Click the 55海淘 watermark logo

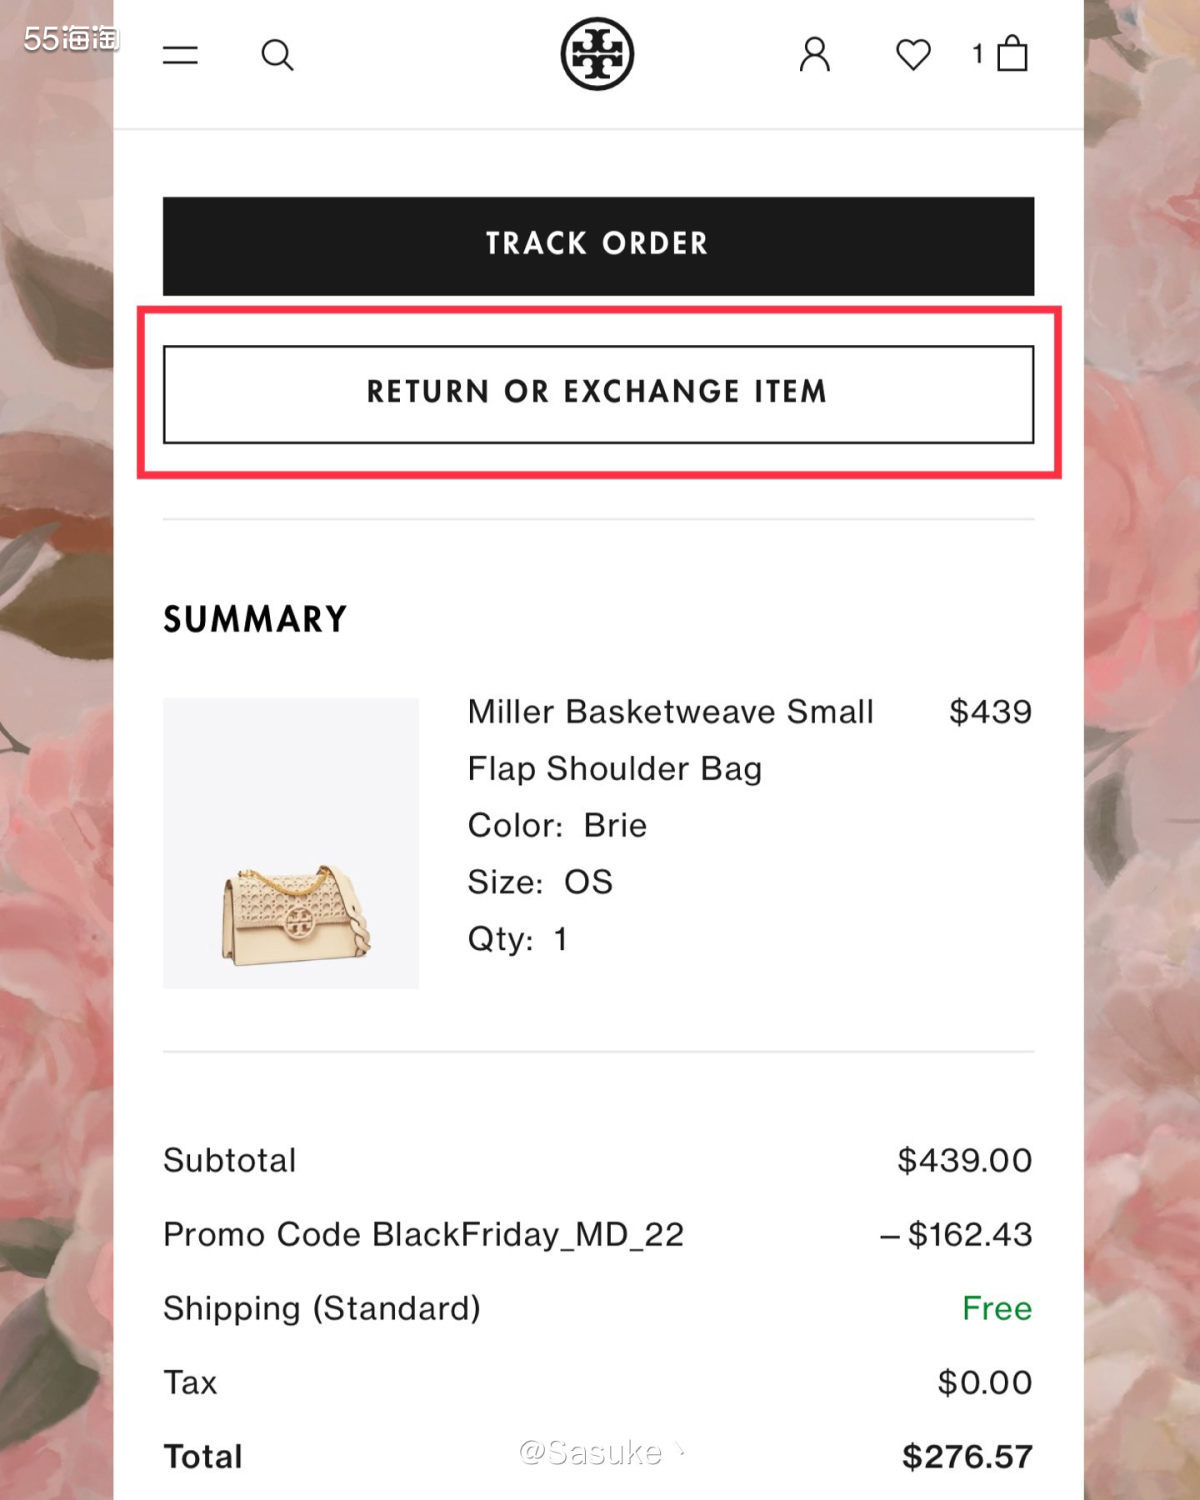71,38
